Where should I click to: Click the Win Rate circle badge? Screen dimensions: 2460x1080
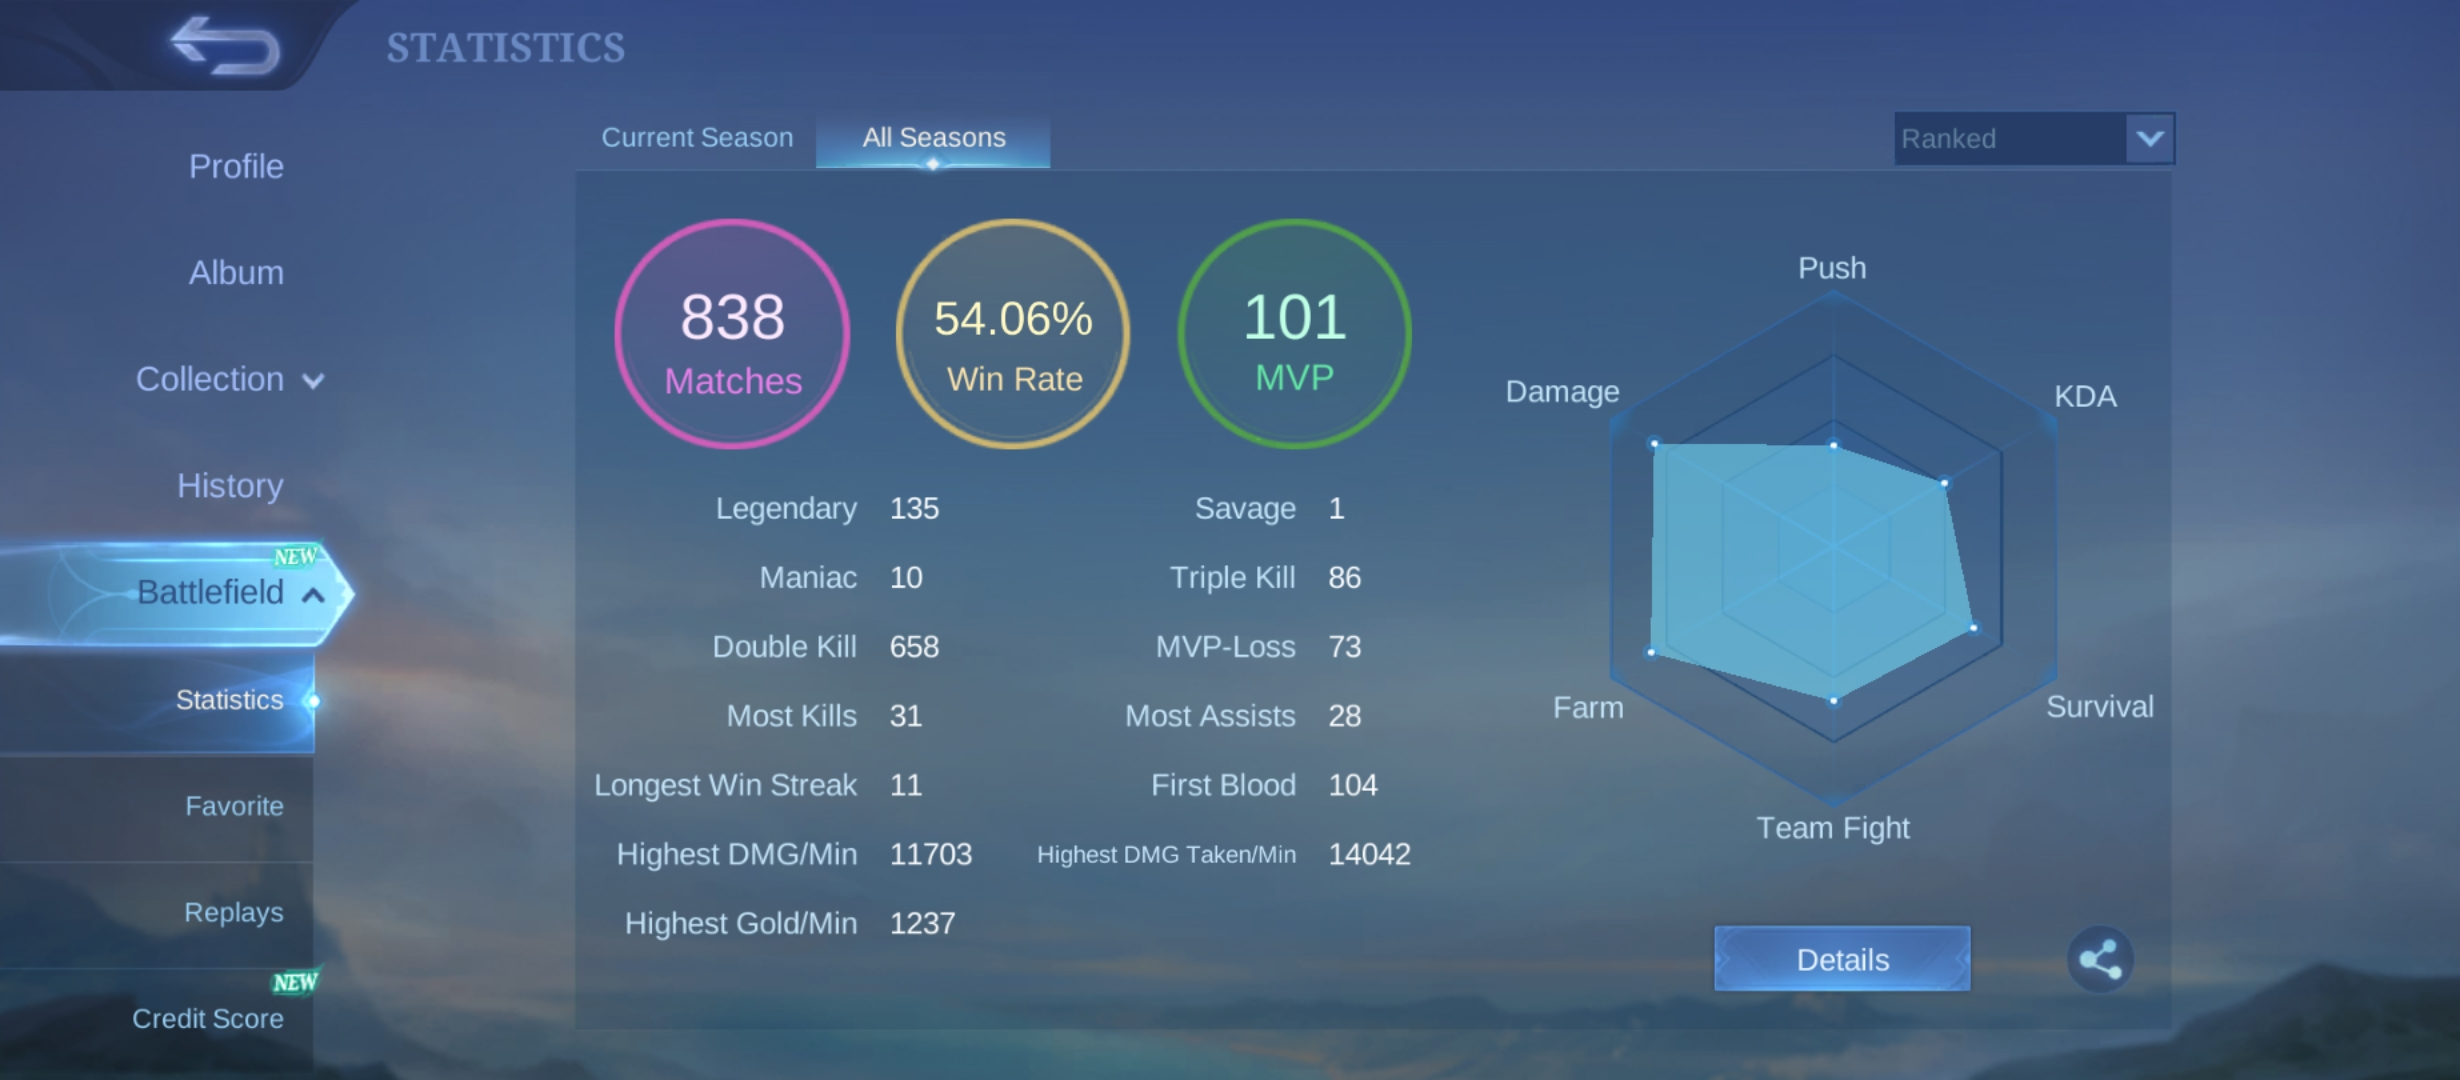[1013, 334]
